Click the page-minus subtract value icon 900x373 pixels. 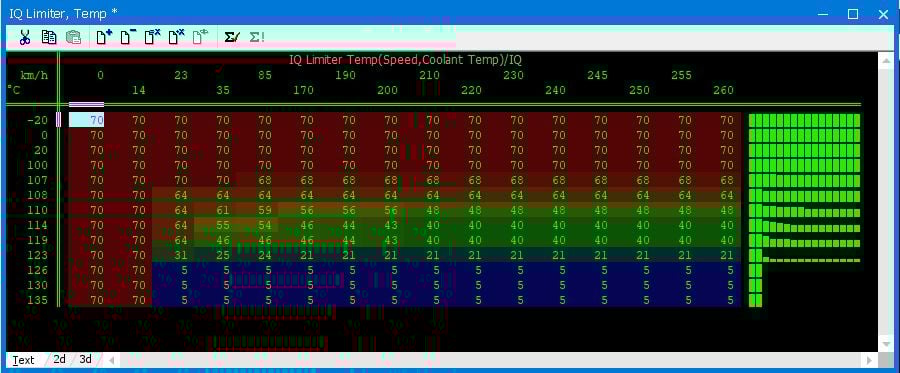coord(127,37)
